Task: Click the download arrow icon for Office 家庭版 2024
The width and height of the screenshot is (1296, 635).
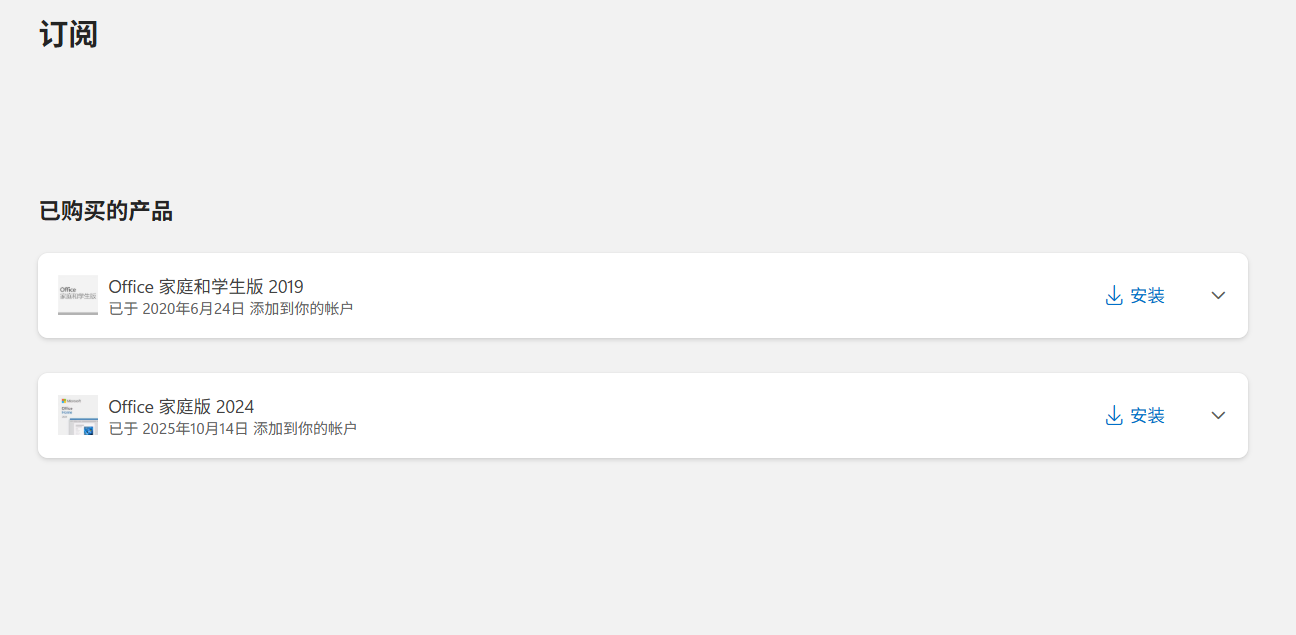Action: (1114, 416)
